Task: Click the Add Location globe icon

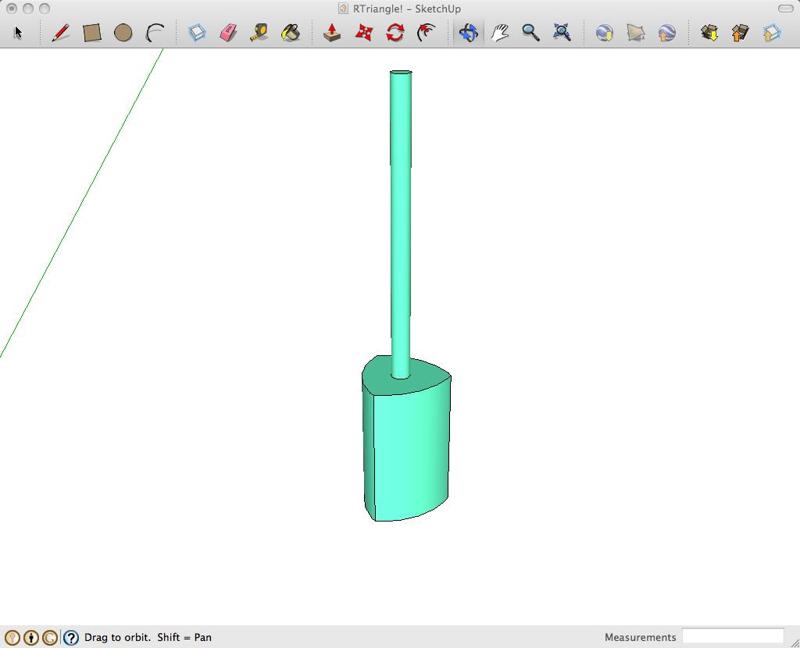Action: click(605, 33)
